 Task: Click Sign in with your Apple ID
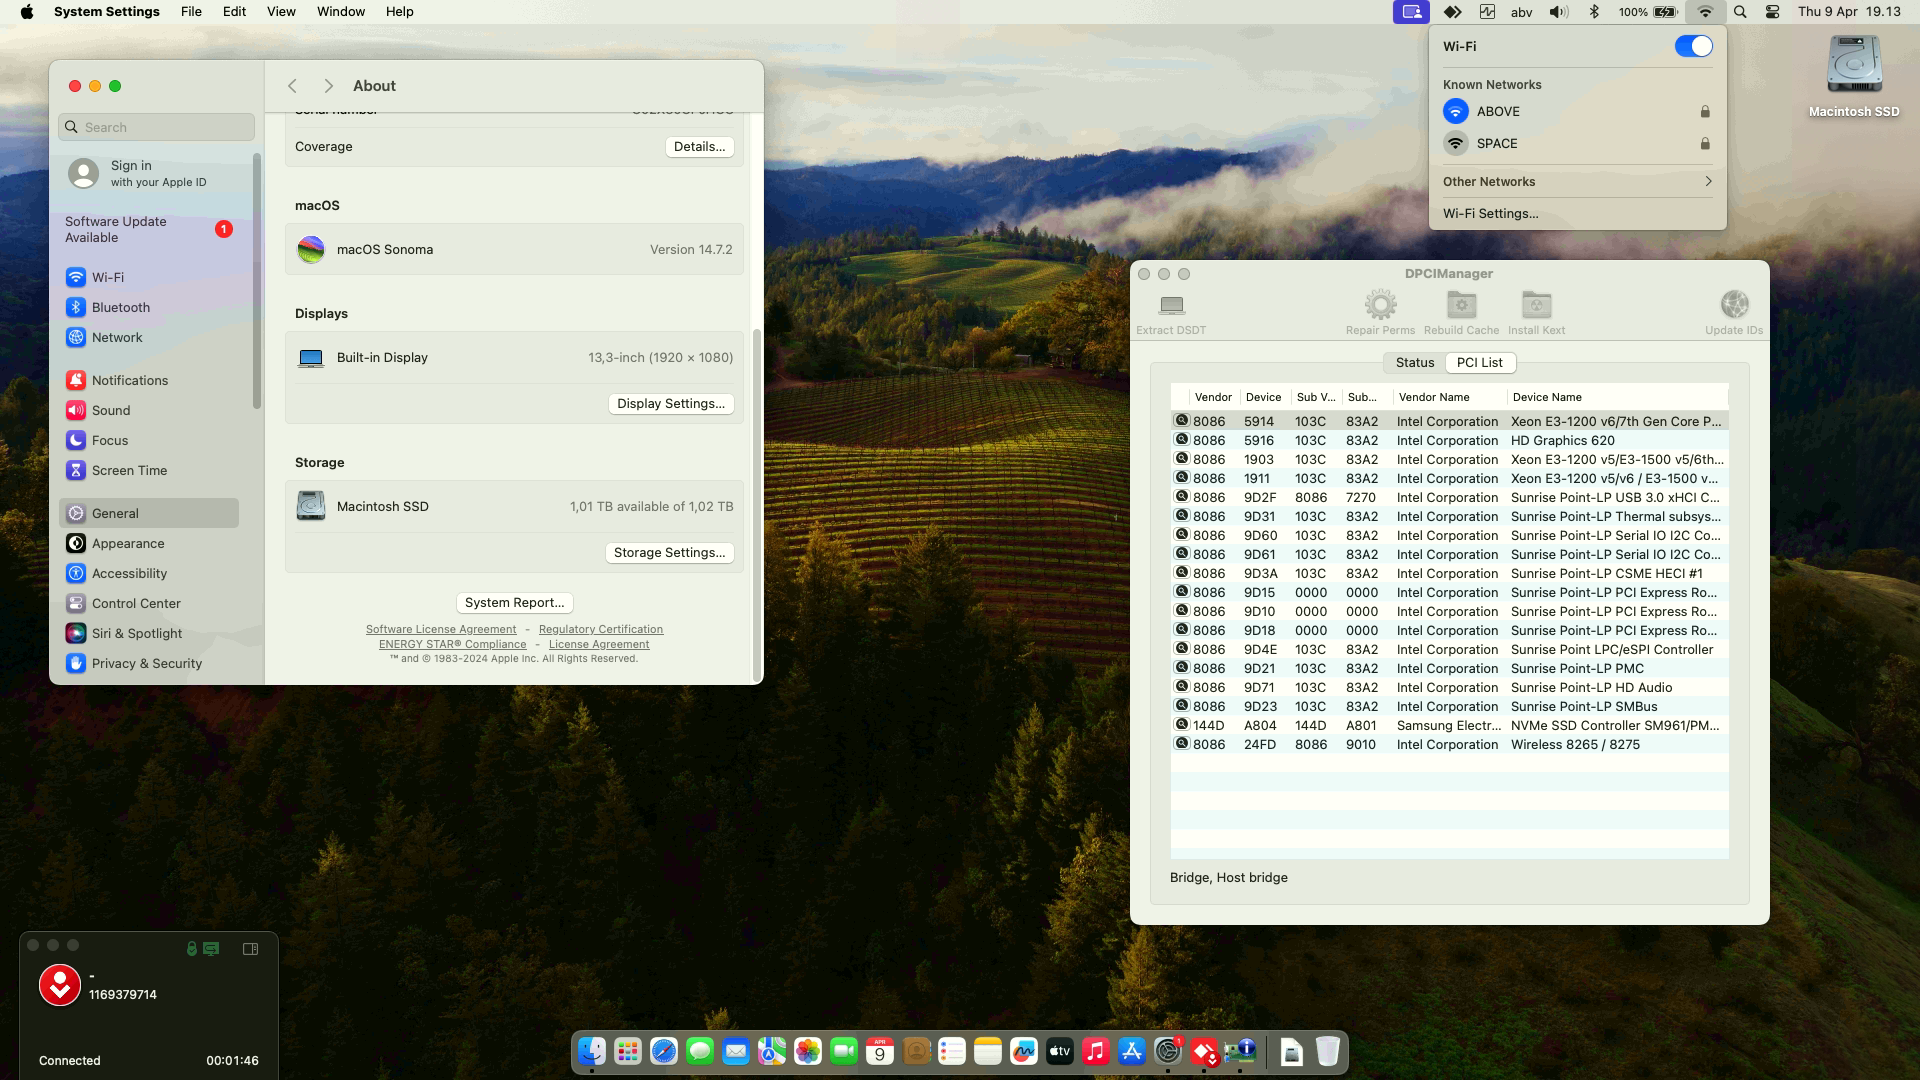(x=149, y=173)
